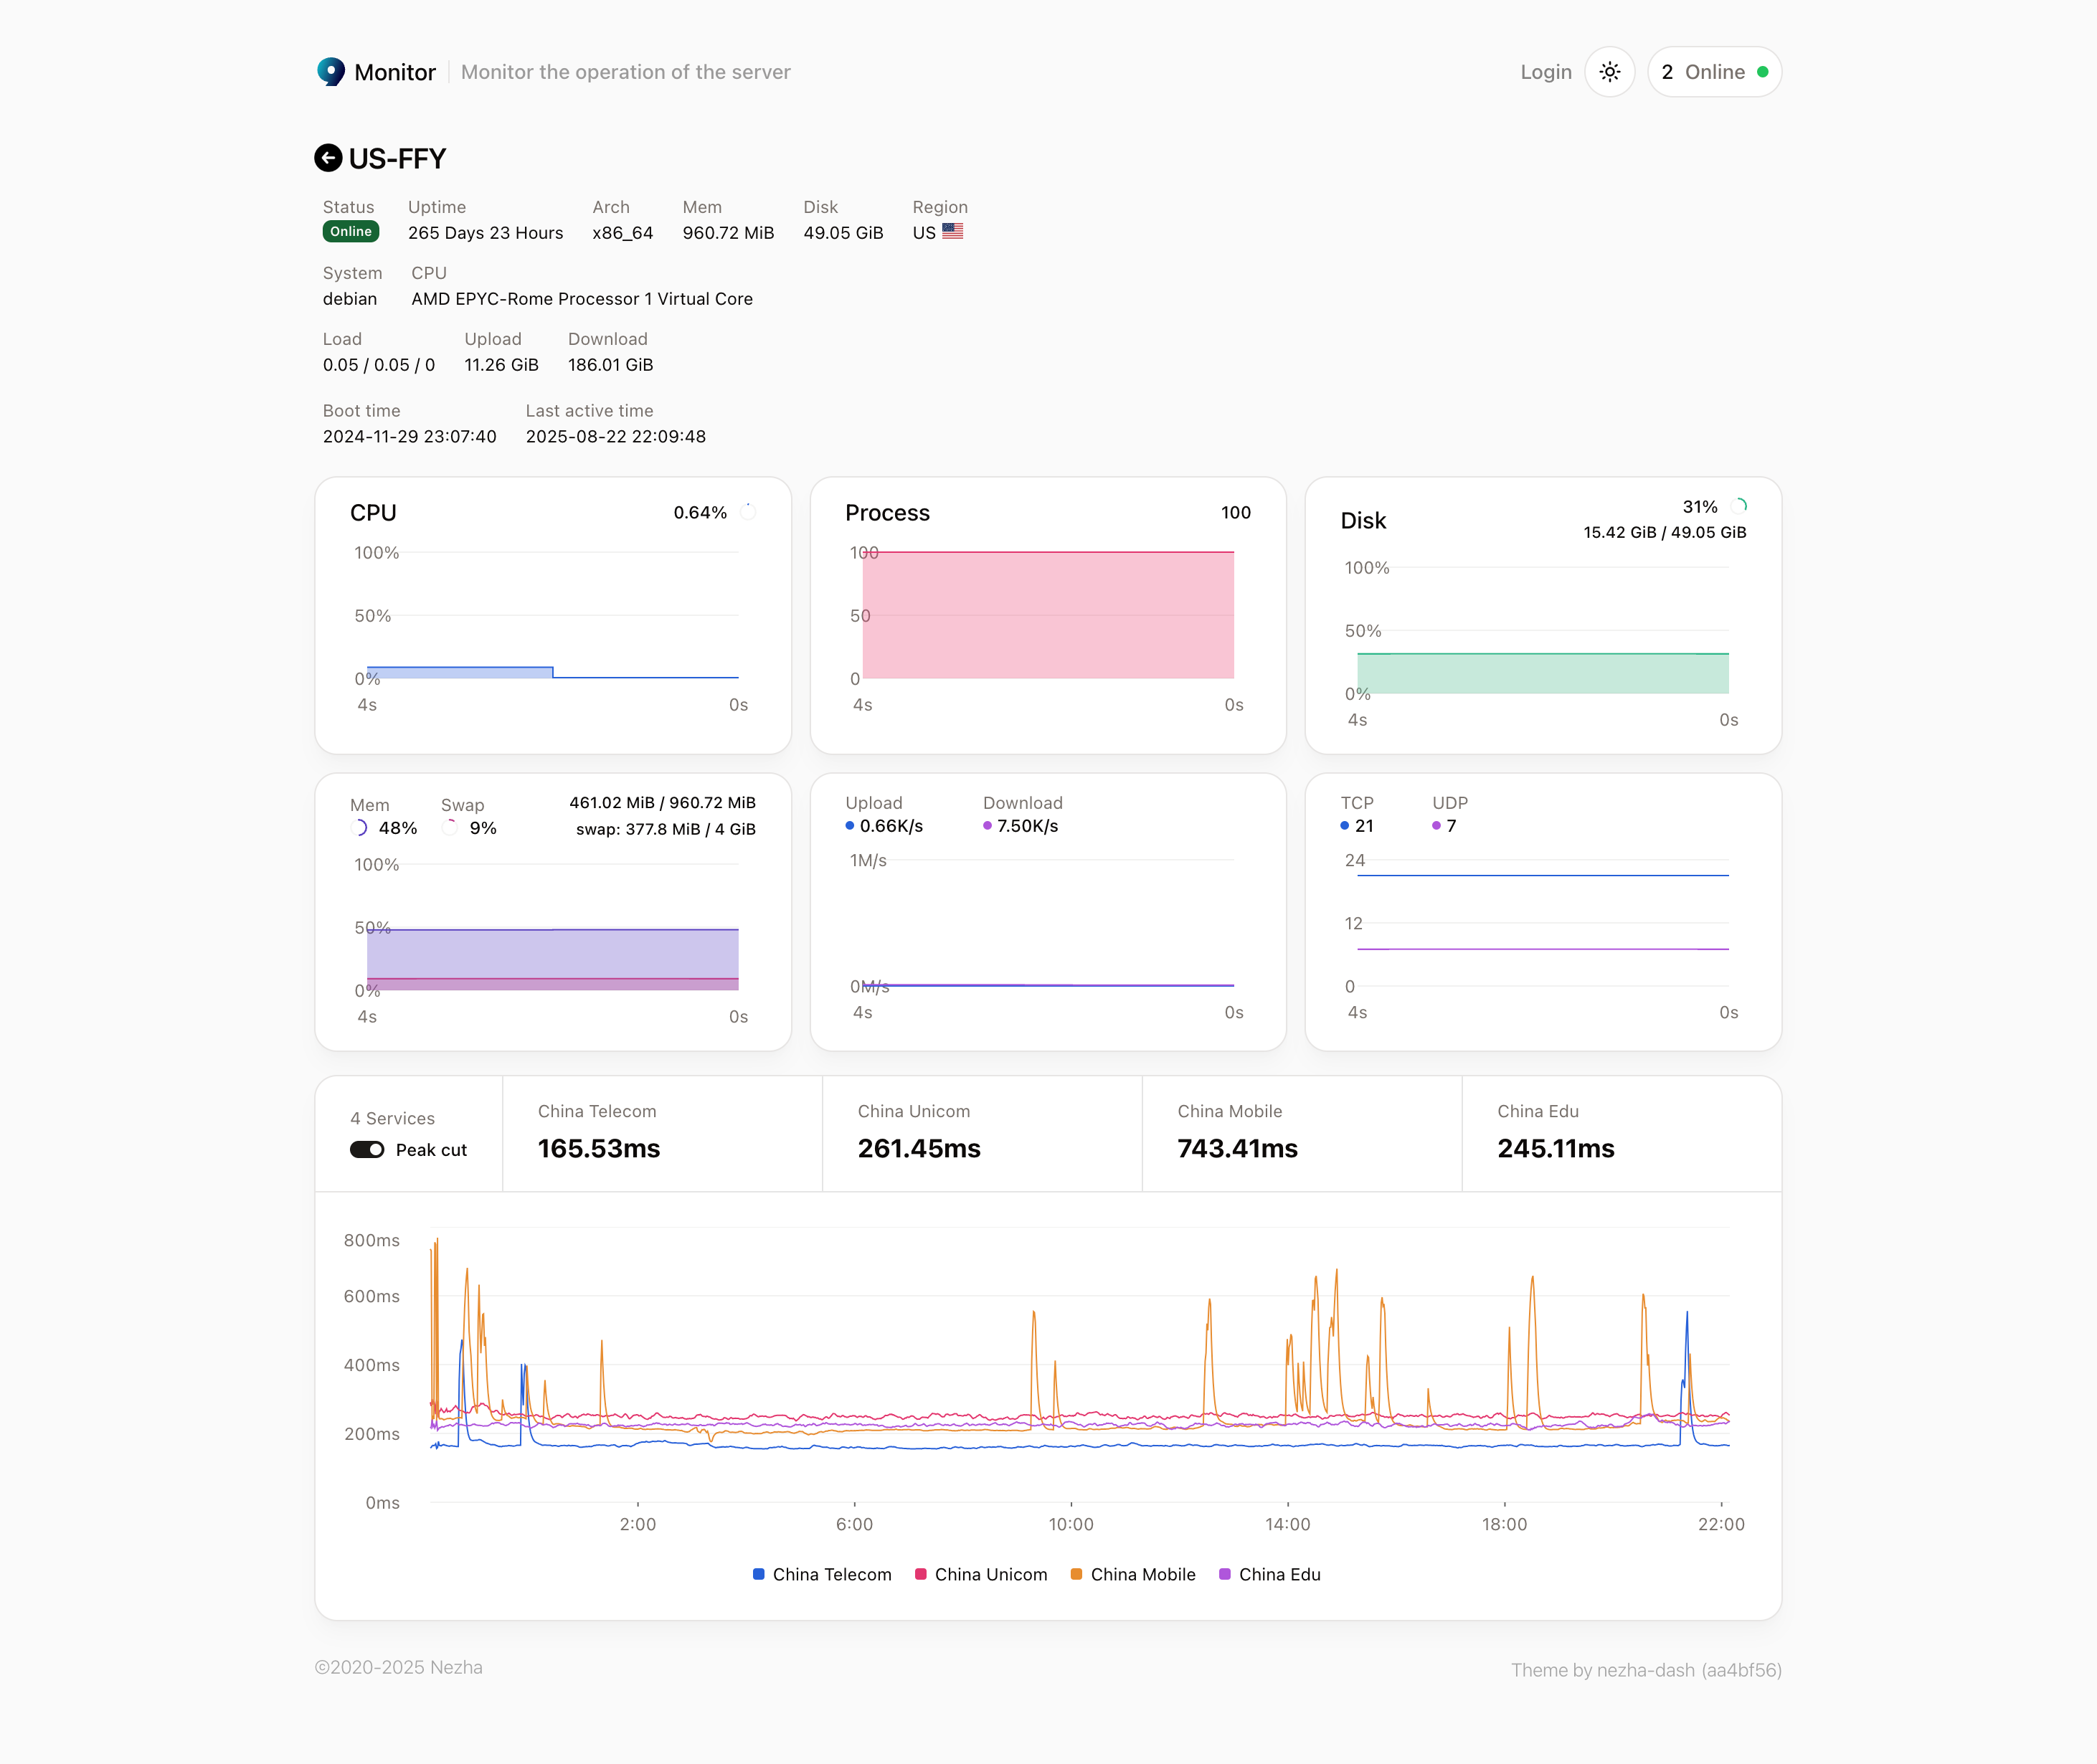The width and height of the screenshot is (2097, 1764).
Task: Toggle the Peak cut switch
Action: pyautogui.click(x=367, y=1150)
